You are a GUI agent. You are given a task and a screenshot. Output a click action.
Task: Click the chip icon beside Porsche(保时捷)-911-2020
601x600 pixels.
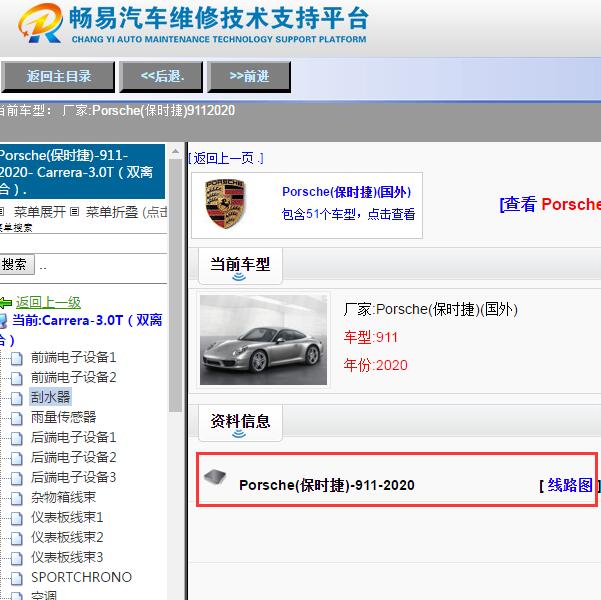coord(215,477)
